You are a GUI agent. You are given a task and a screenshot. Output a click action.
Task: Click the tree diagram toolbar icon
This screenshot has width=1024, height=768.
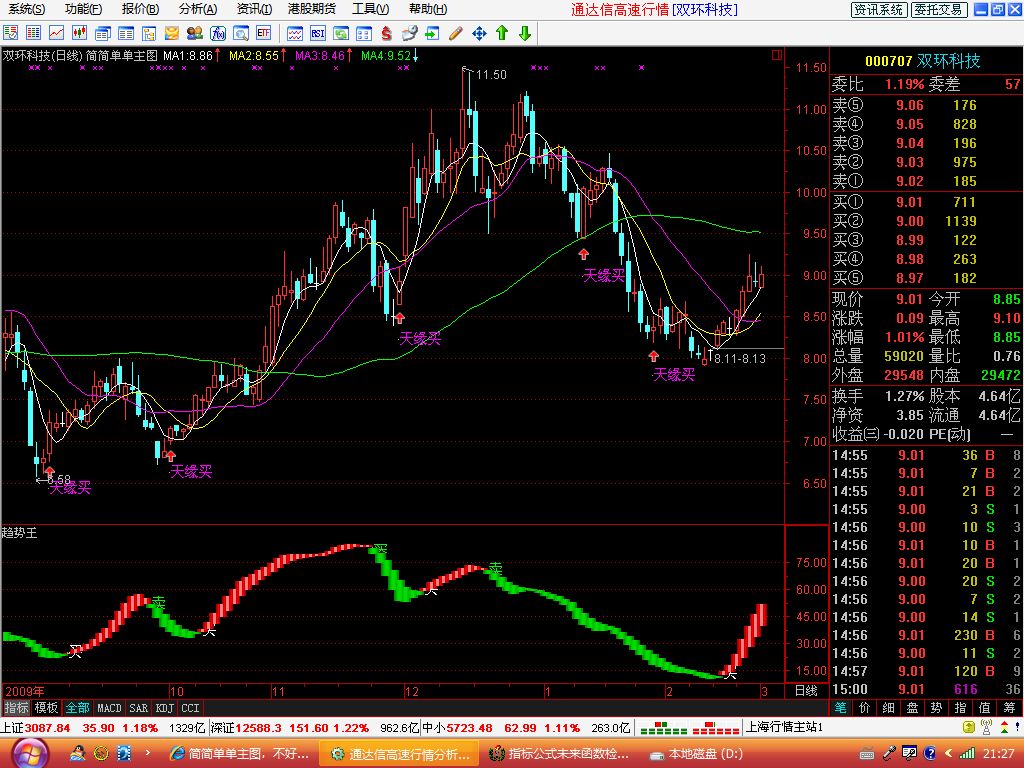(x=149, y=33)
